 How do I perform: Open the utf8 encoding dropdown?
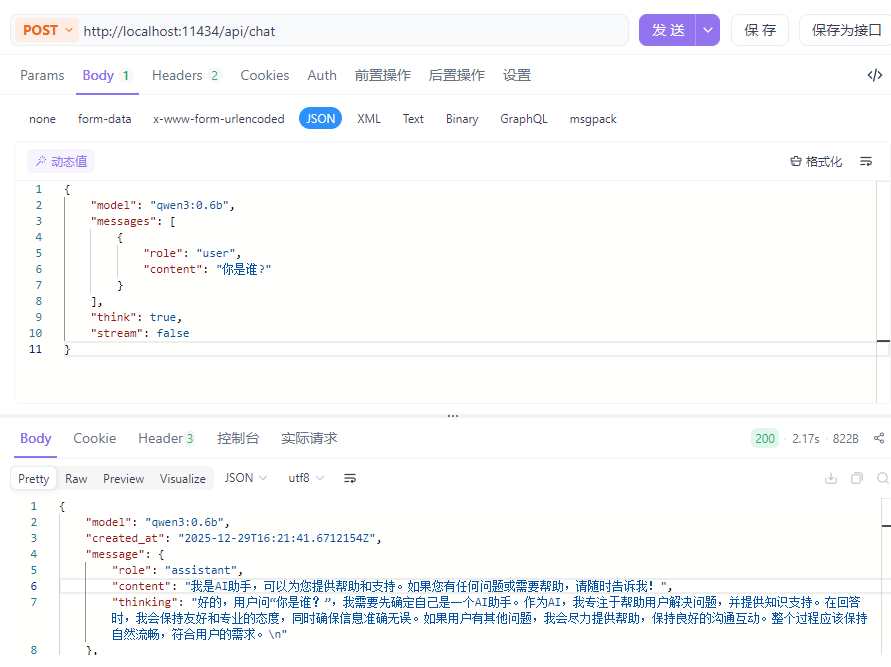(306, 479)
